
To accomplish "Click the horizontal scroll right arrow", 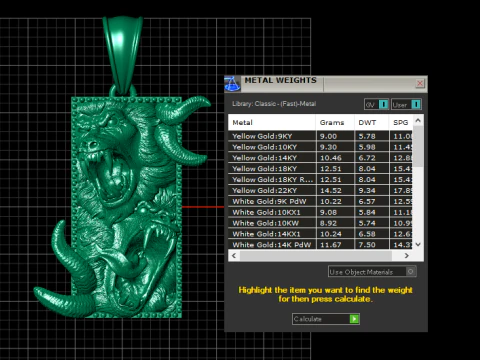I will point(406,256).
